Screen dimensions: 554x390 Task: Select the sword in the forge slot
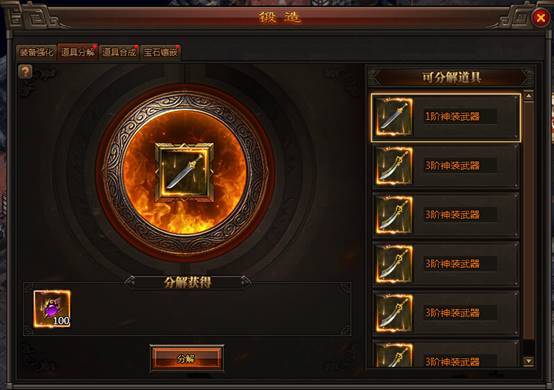point(185,172)
